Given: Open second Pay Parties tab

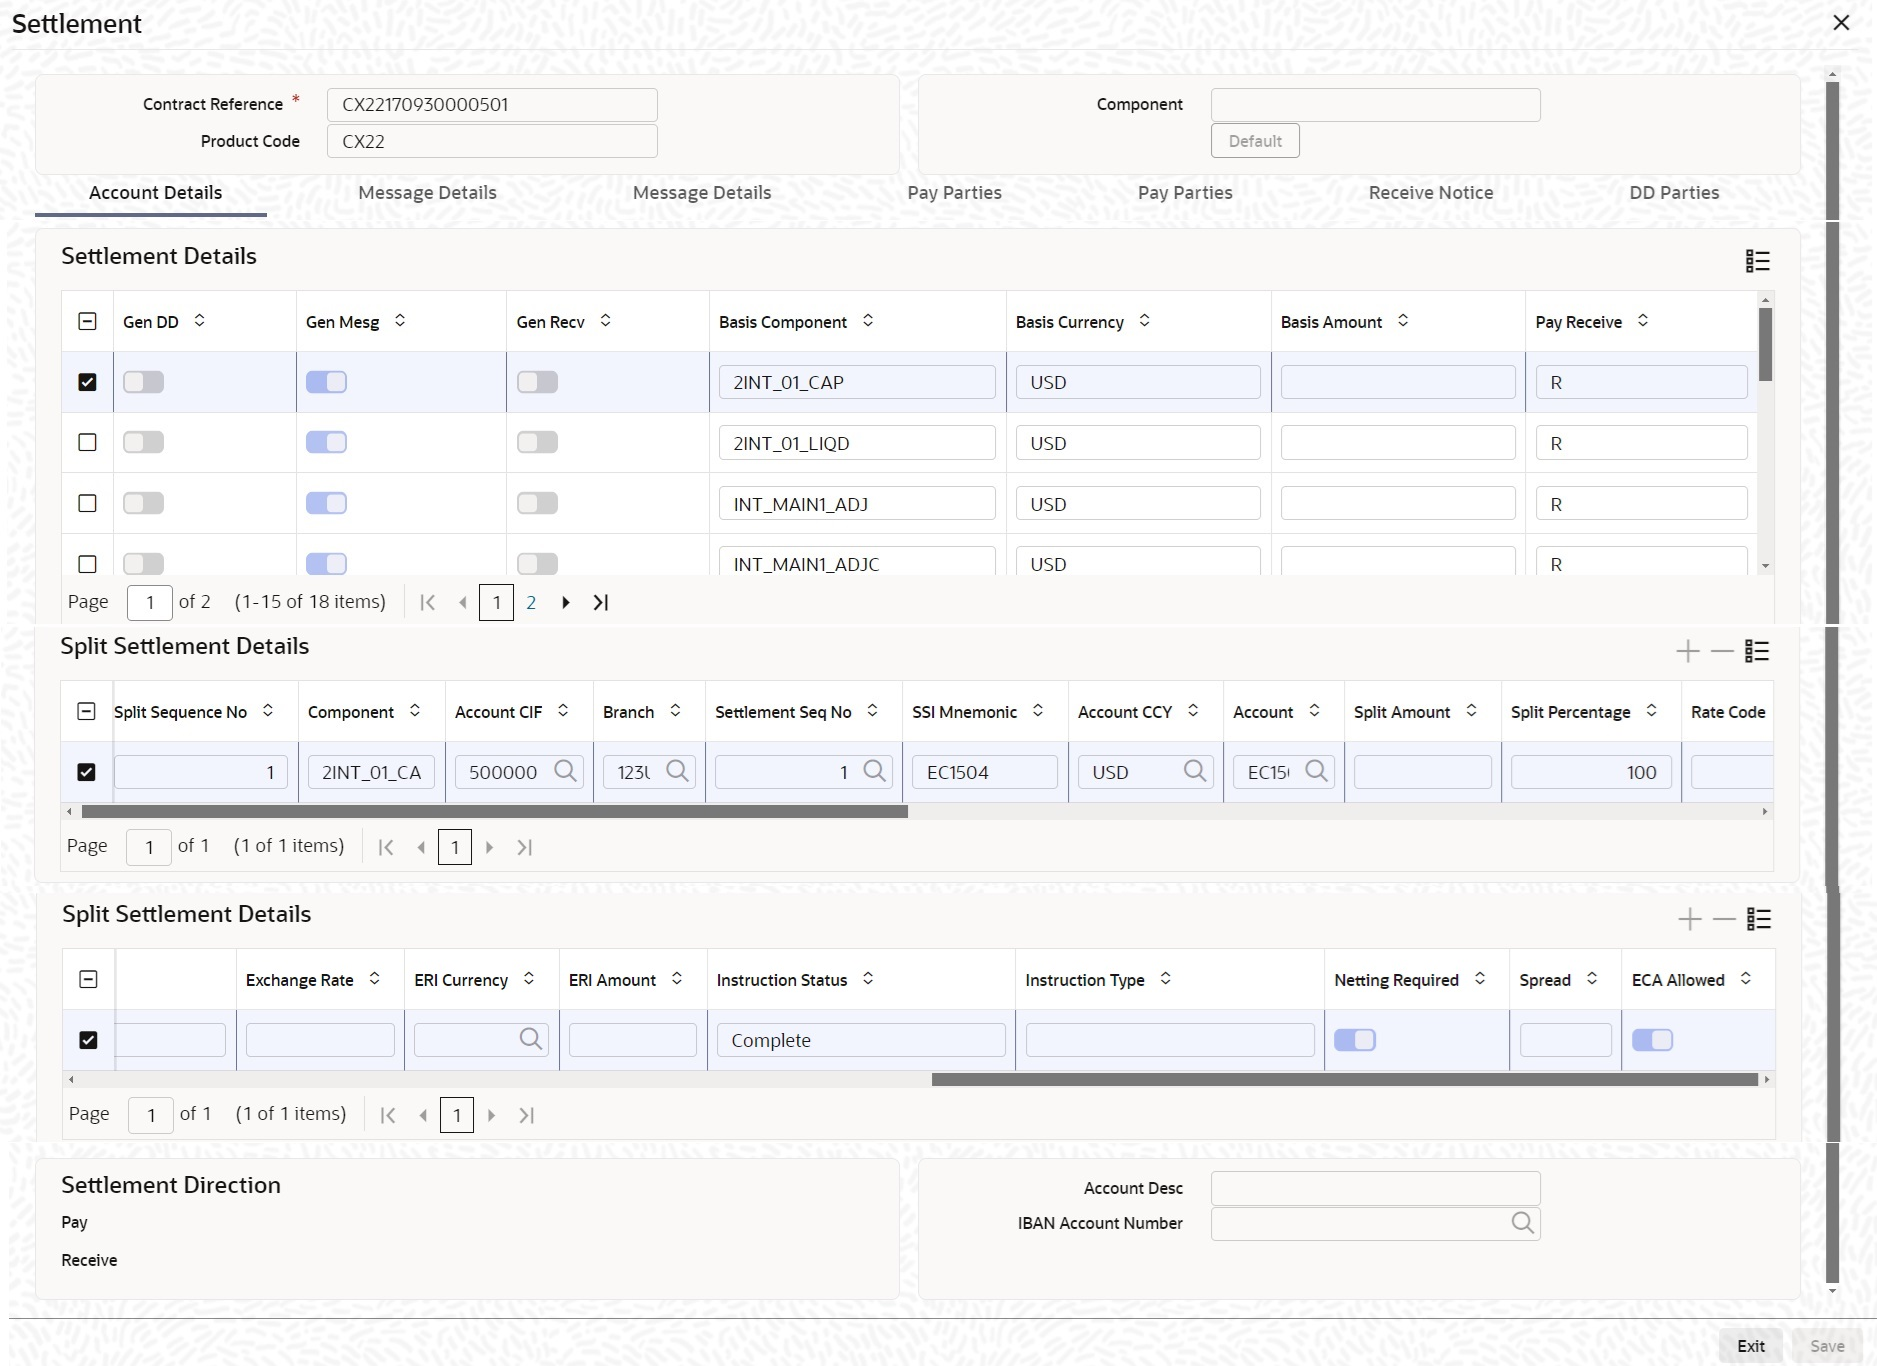Looking at the screenshot, I should point(1186,193).
